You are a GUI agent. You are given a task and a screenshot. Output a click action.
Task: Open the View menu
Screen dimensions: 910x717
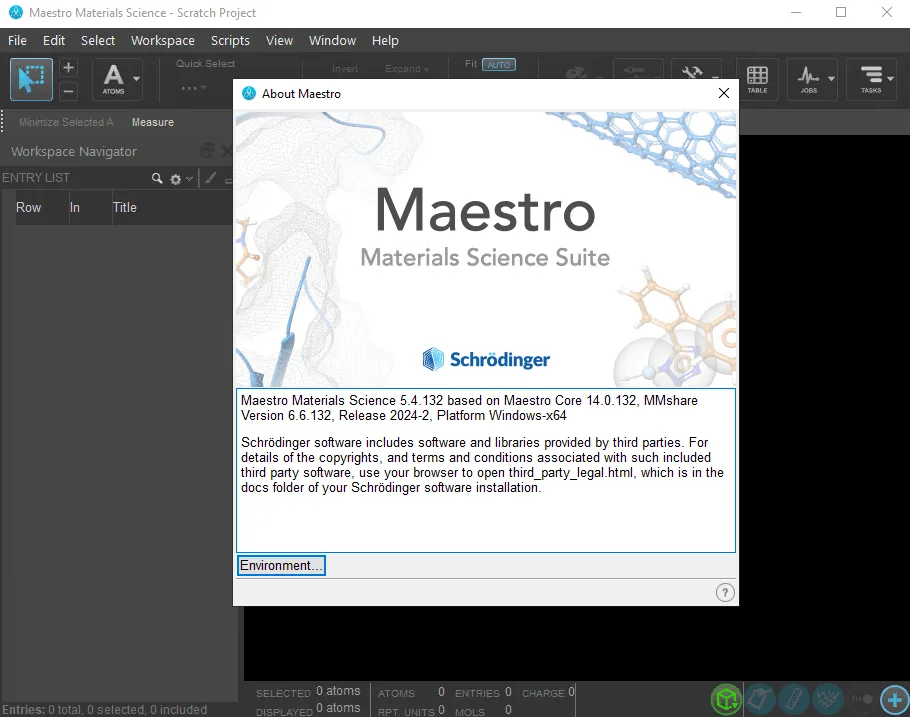coord(279,41)
